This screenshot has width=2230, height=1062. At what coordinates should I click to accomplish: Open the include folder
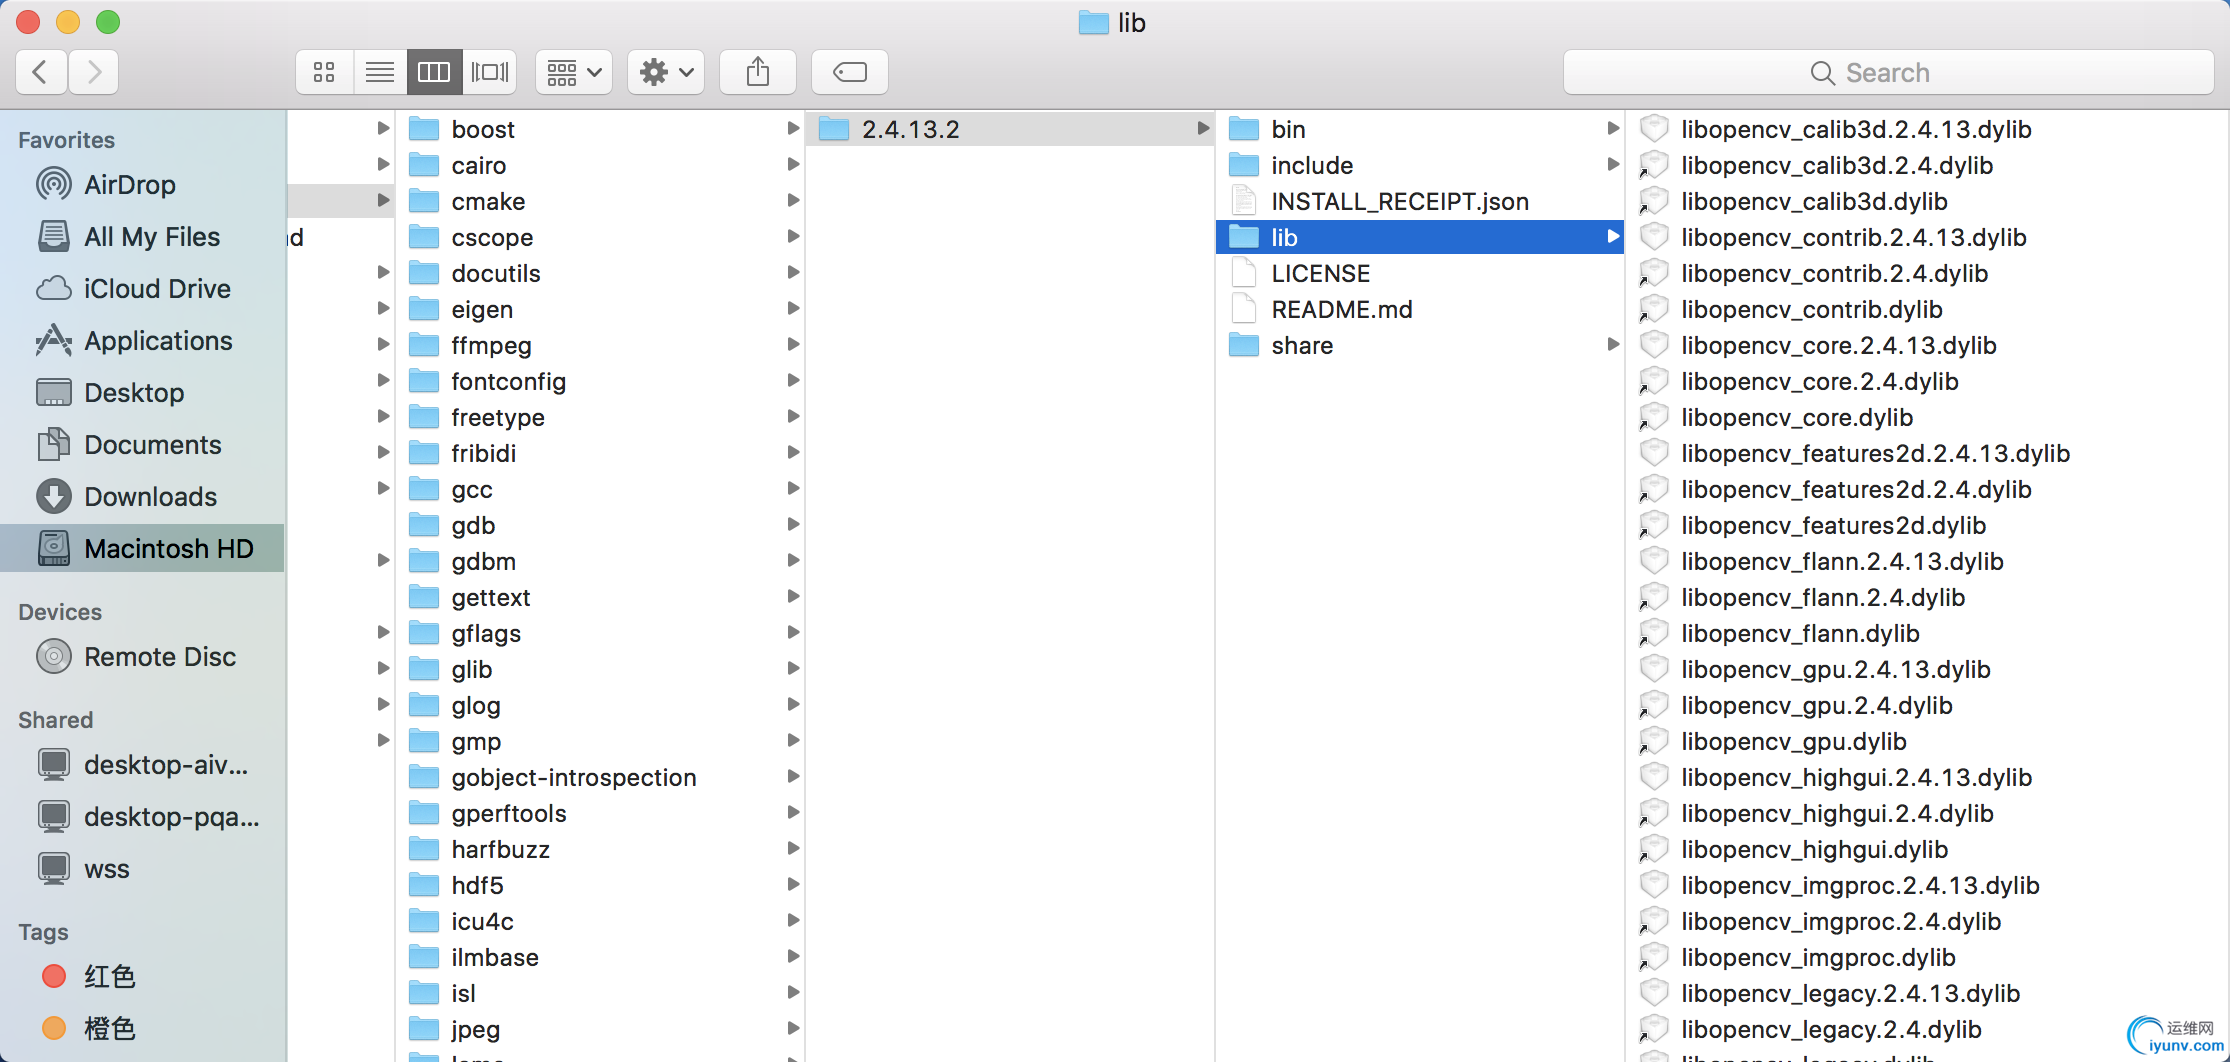tap(1420, 165)
